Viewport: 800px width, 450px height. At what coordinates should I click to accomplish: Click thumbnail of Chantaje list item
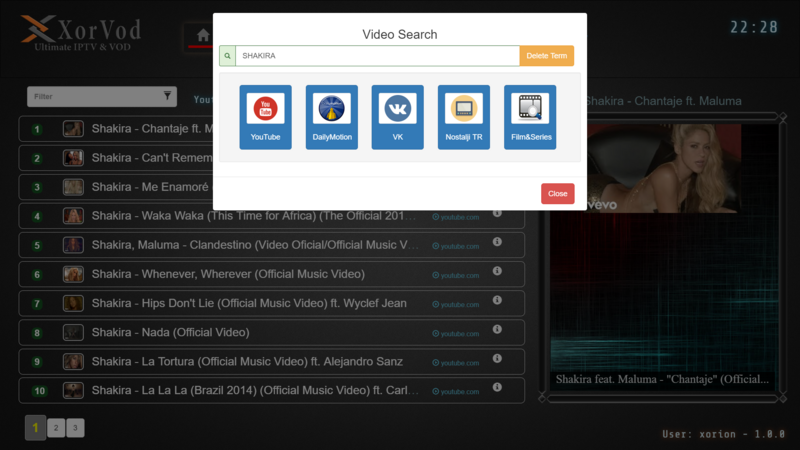tap(73, 129)
